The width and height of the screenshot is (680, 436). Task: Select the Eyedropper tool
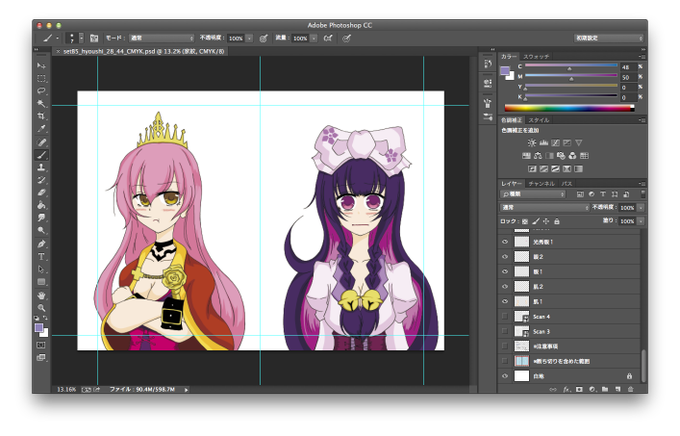(41, 129)
